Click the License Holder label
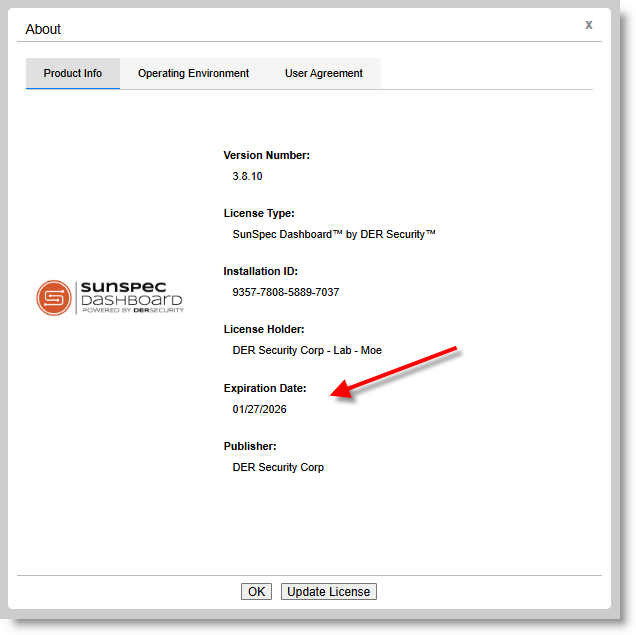The width and height of the screenshot is (636, 635). pos(264,329)
